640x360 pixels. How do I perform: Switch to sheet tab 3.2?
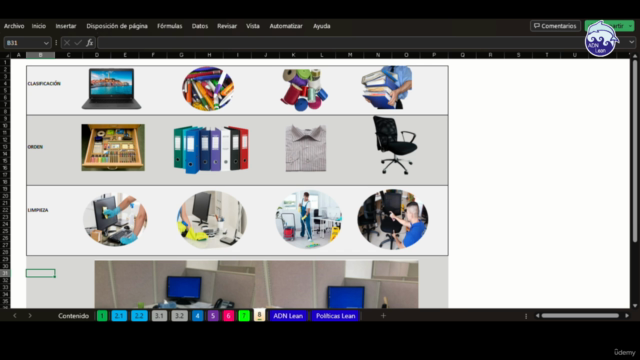tap(179, 316)
